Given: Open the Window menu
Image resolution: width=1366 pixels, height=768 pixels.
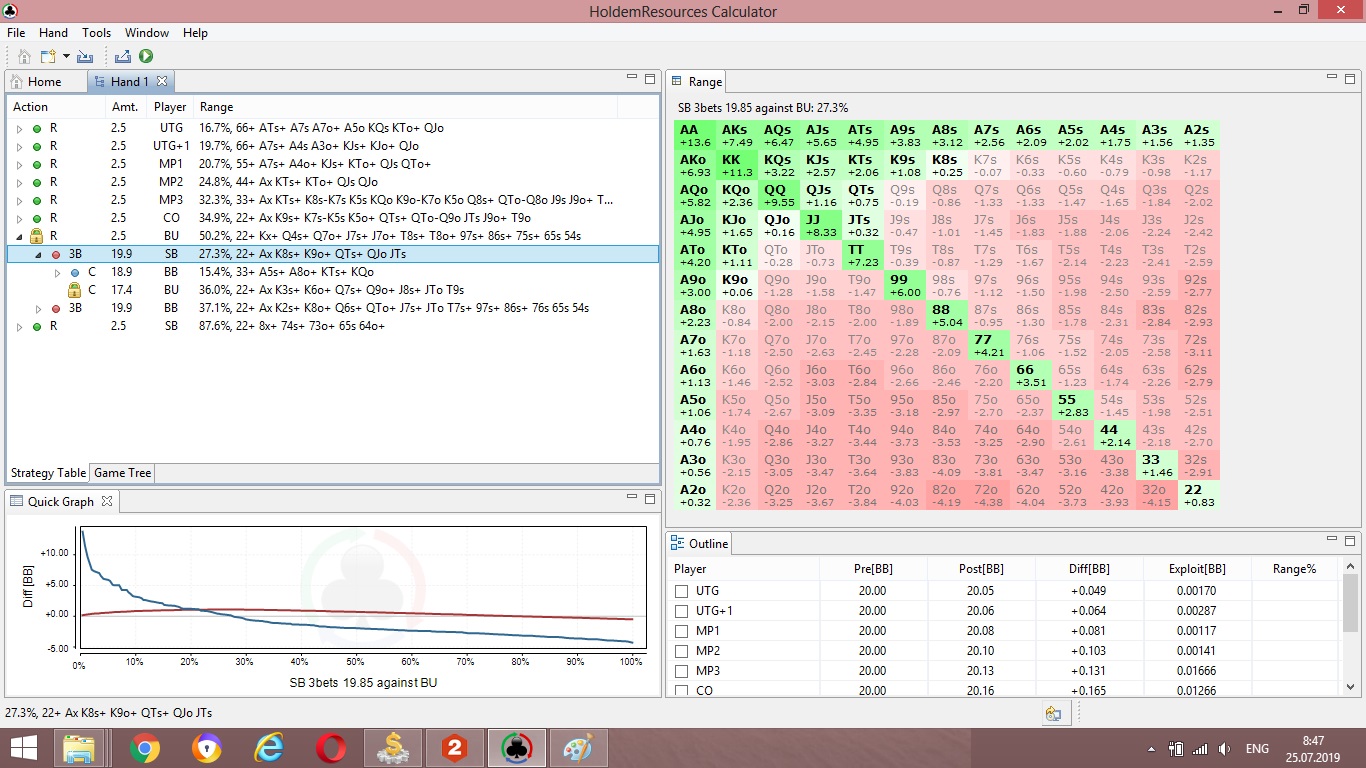Looking at the screenshot, I should coord(146,33).
